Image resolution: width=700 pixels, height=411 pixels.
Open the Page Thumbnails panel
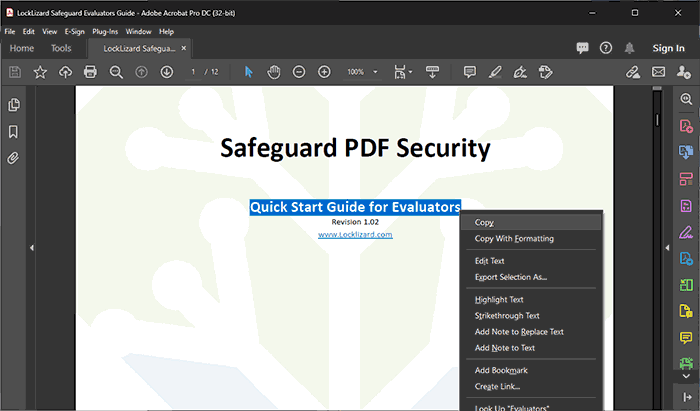(13, 105)
